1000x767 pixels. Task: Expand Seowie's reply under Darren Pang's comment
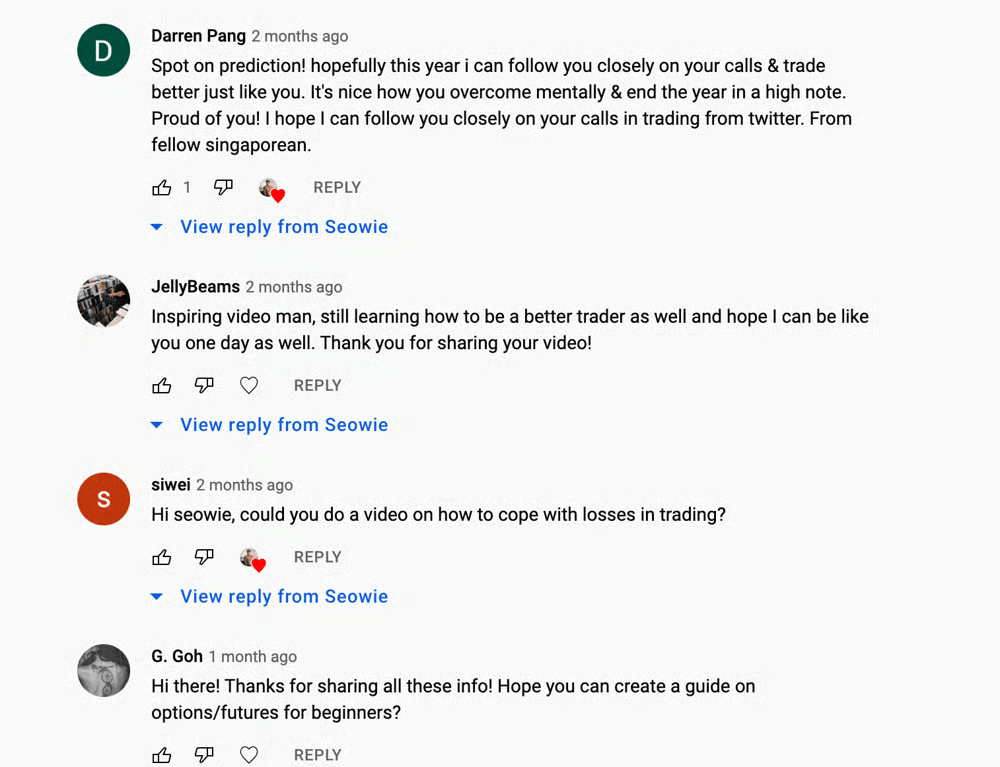click(283, 227)
